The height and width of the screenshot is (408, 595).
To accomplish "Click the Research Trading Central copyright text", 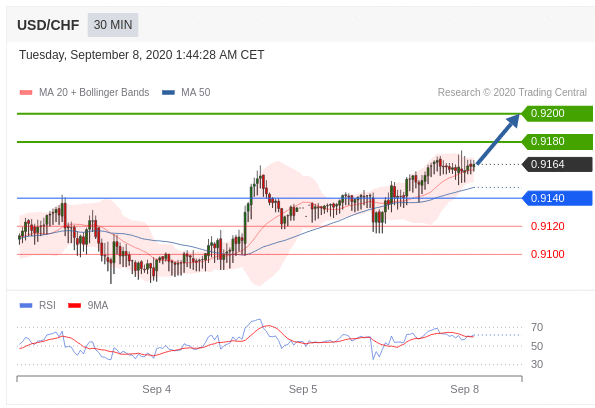I will (x=512, y=93).
